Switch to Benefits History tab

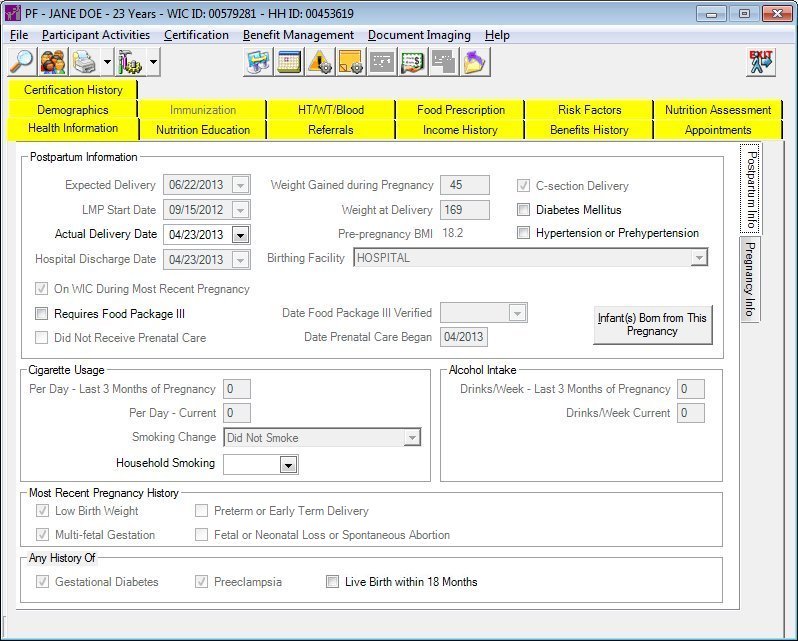589,130
